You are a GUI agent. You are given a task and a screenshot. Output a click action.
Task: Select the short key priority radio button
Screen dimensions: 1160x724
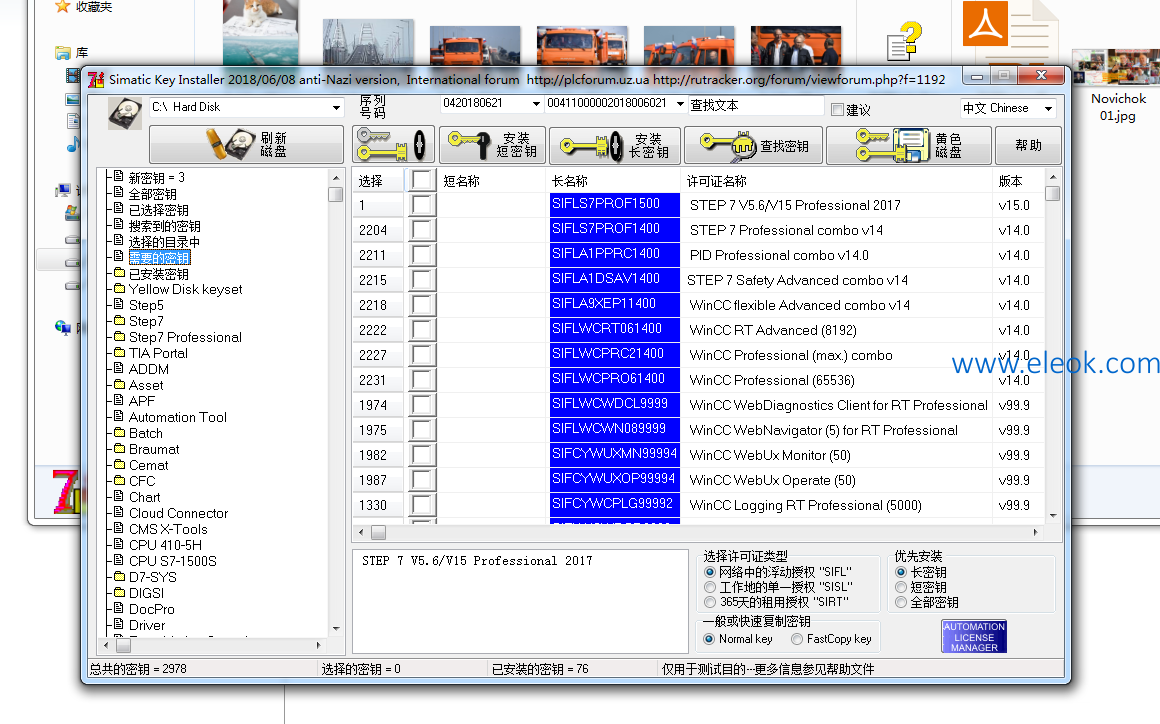(x=901, y=587)
